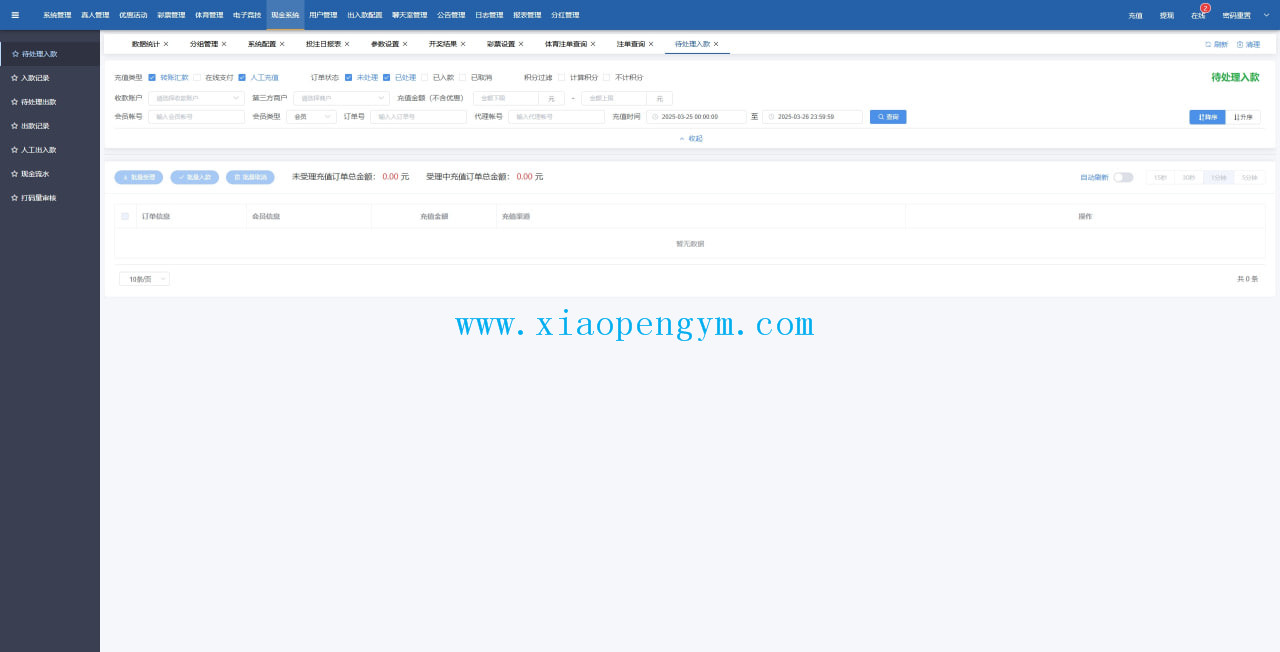
Task: Click the 订单号 input field
Action: coord(418,117)
